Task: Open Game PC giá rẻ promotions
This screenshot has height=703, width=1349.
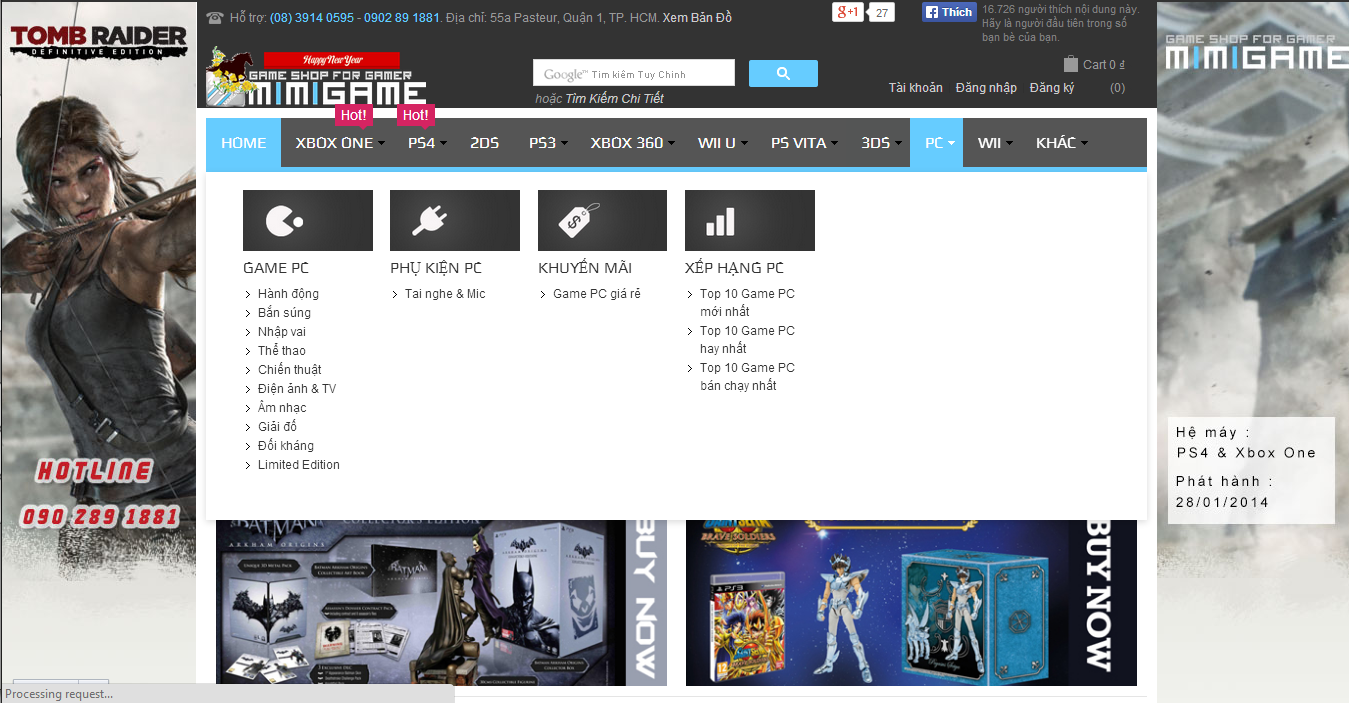Action: click(x=597, y=294)
